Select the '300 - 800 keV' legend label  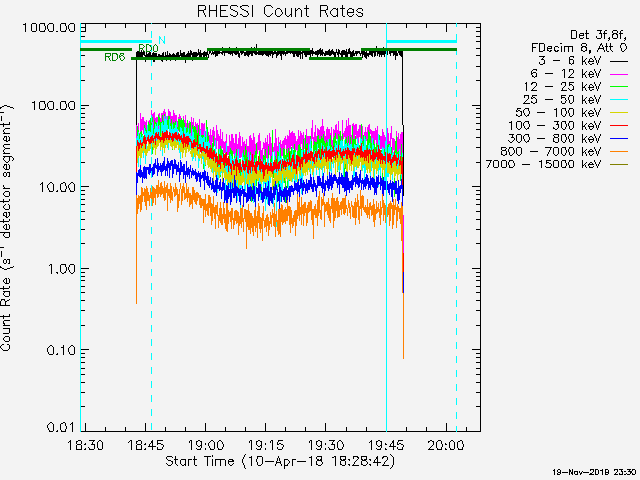click(x=554, y=138)
